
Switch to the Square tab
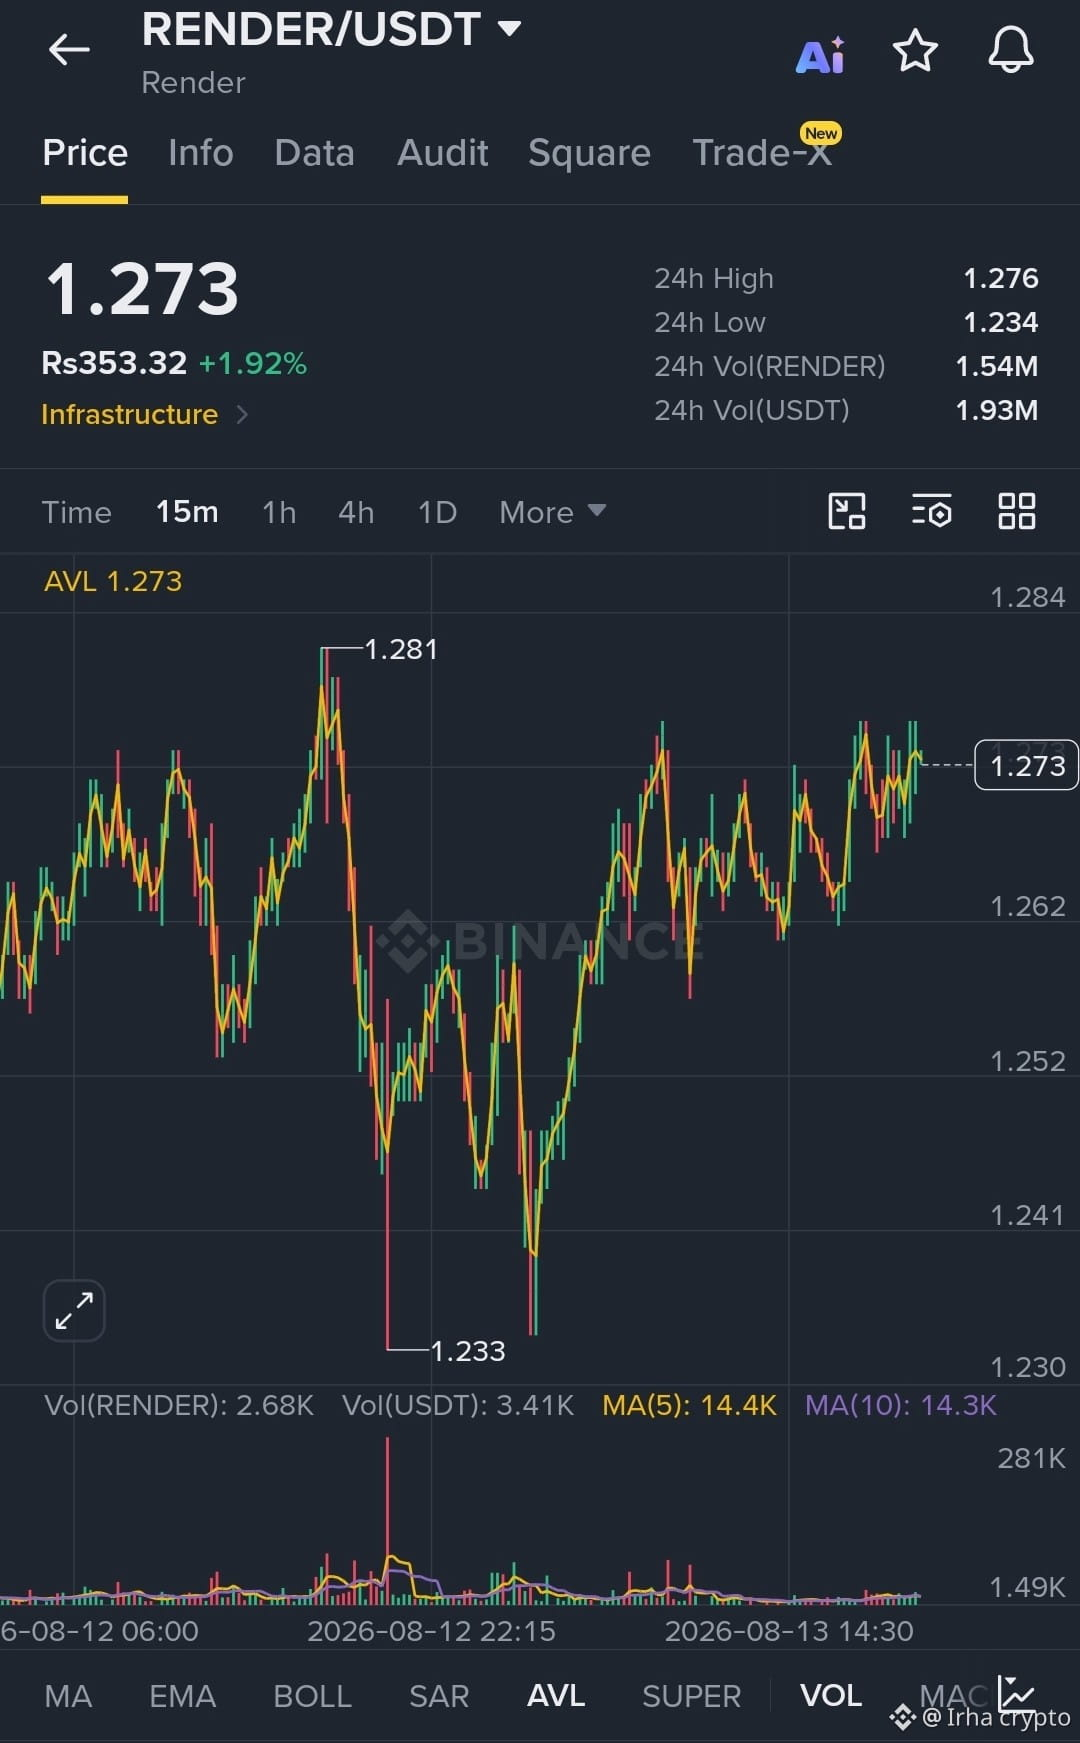[589, 153]
